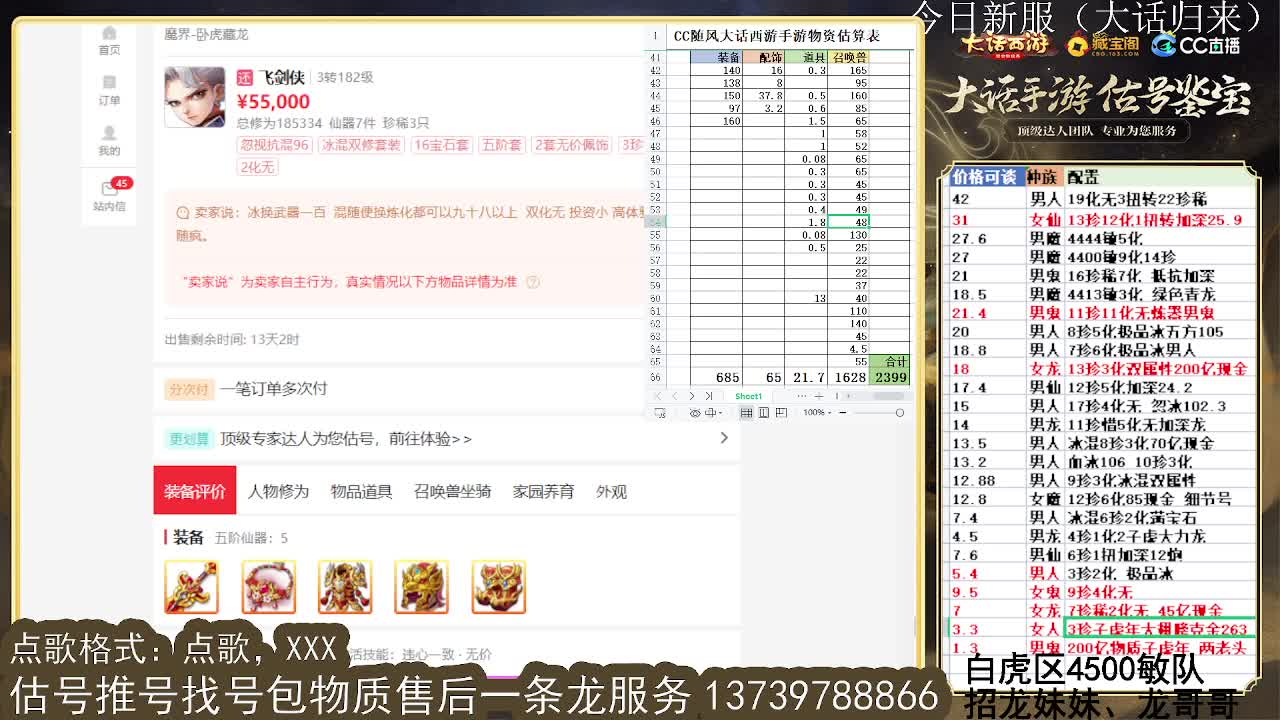The image size is (1280, 720).
Task: Switch to the 召唤兽坐骑 tab
Action: point(452,491)
